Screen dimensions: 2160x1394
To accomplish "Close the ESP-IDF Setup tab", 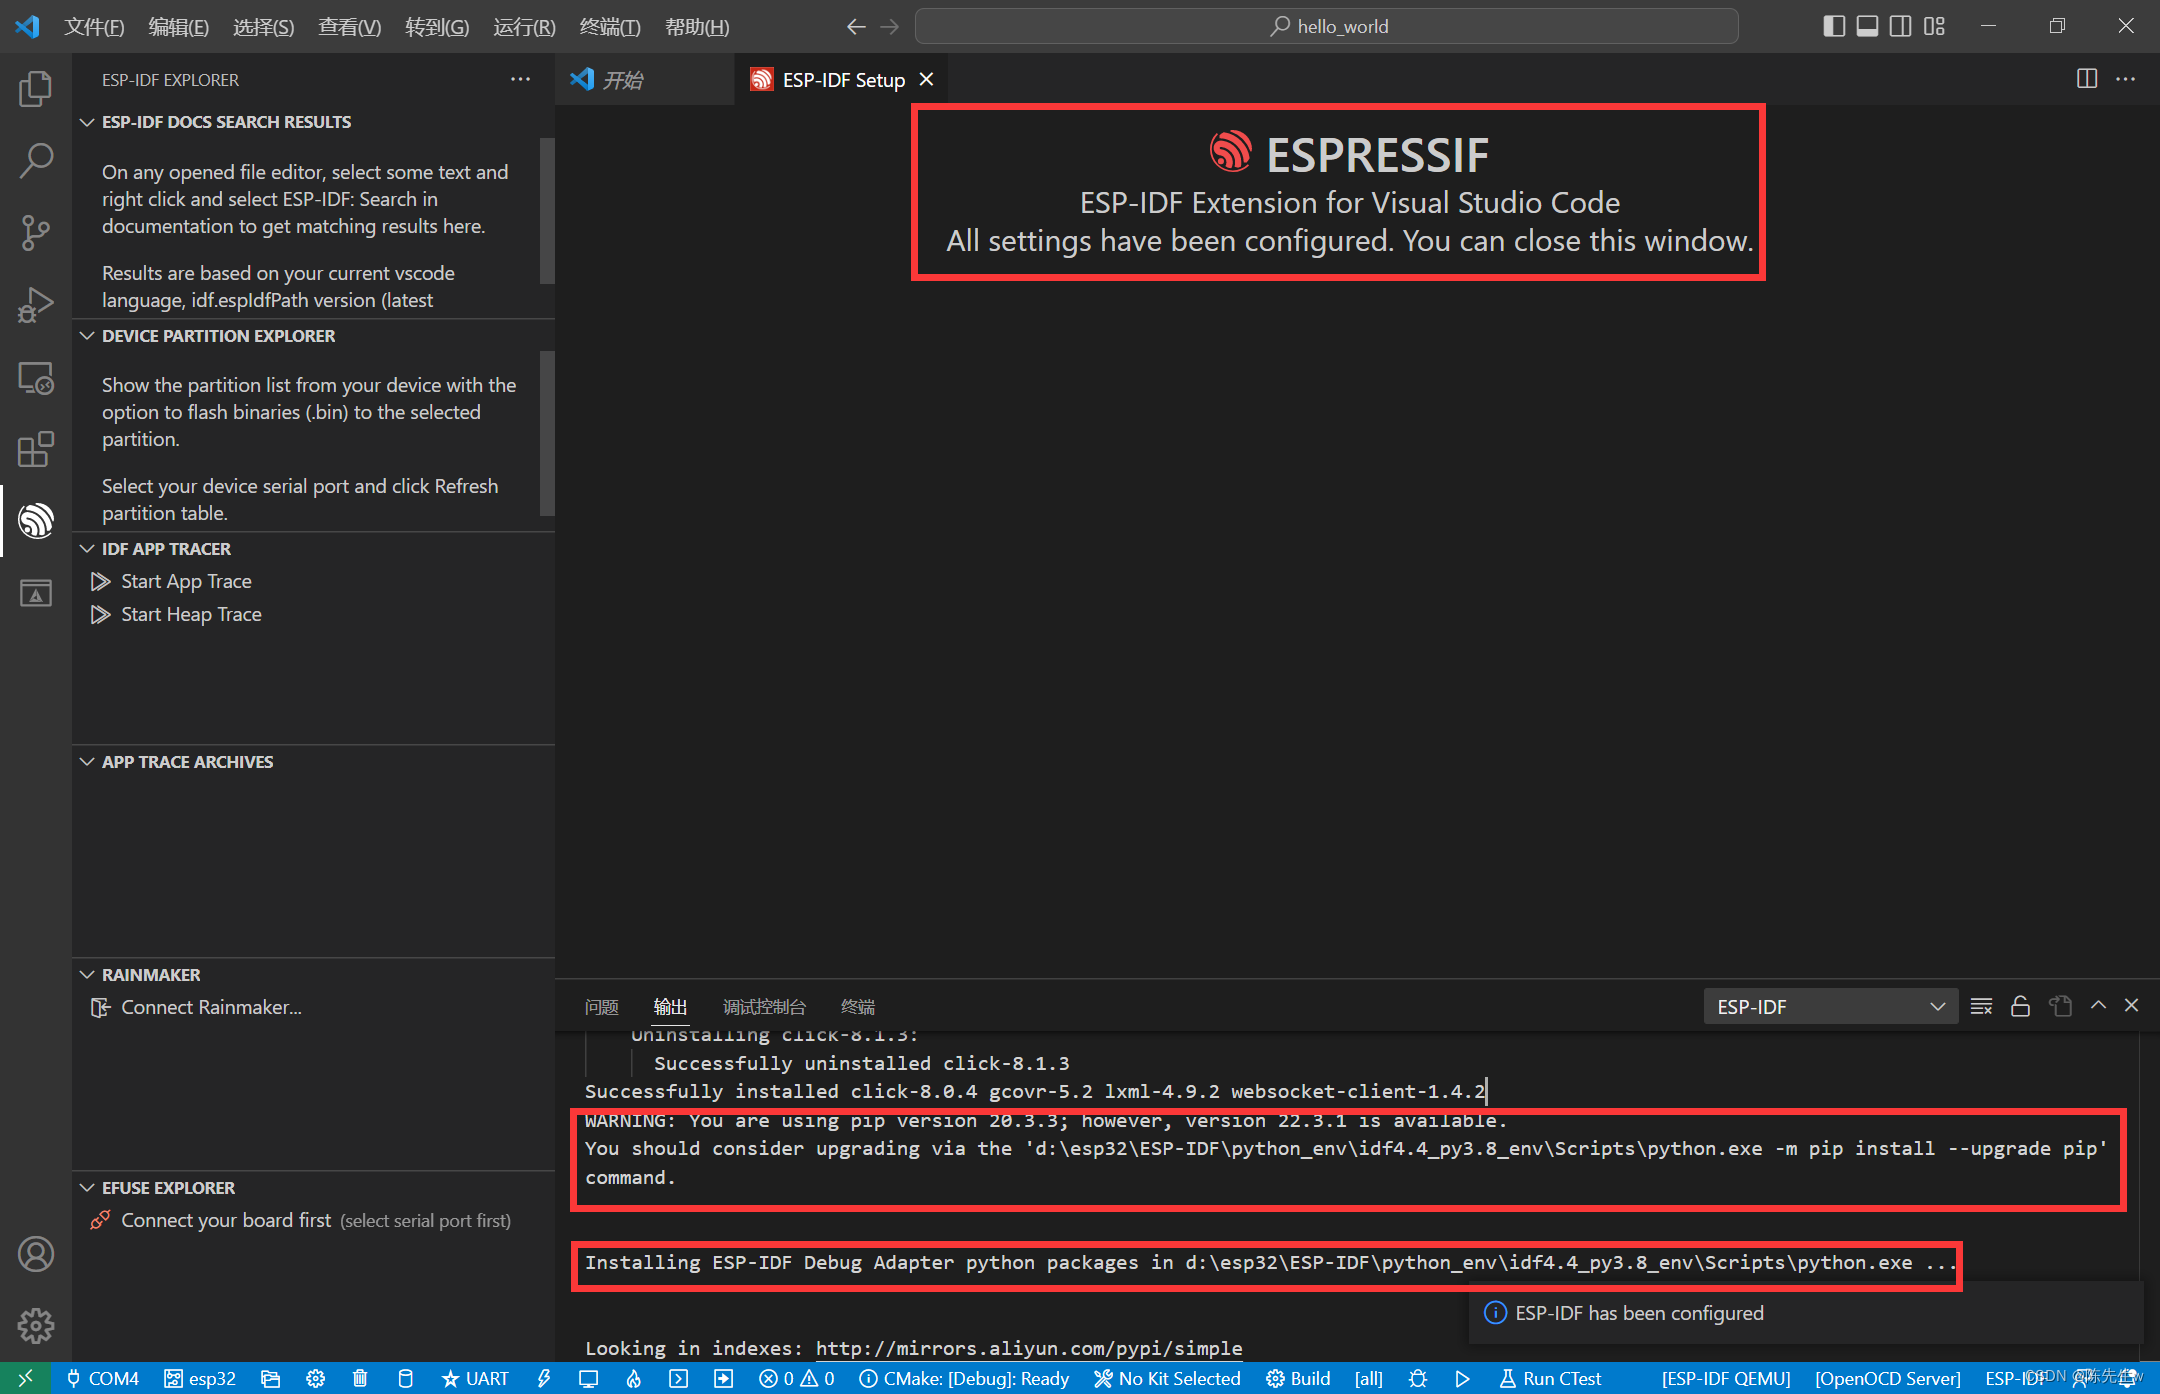I will click(x=927, y=79).
